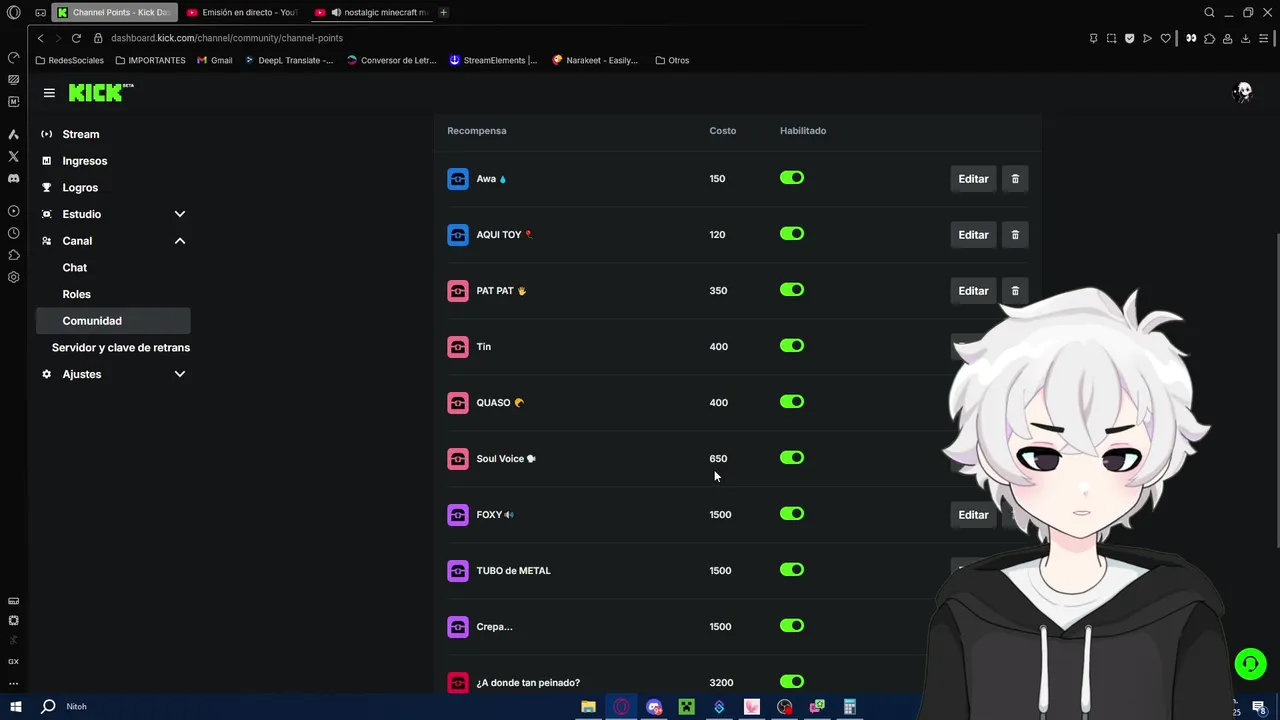
Task: Open Opera sidebar settings gear
Action: tap(13, 277)
